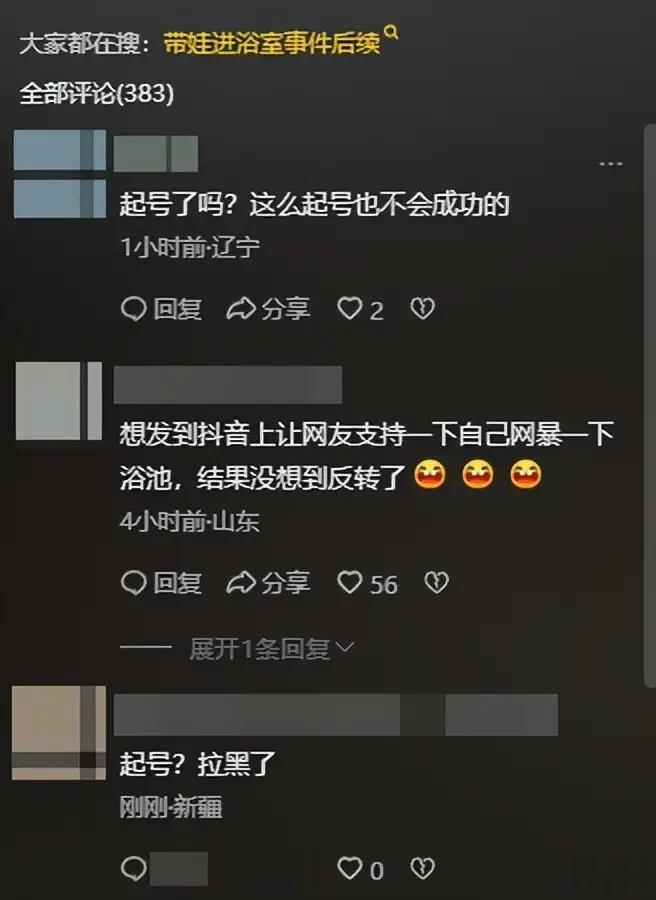Click the search magnifier icon beside trending topic
656x900 pixels.
(391, 32)
